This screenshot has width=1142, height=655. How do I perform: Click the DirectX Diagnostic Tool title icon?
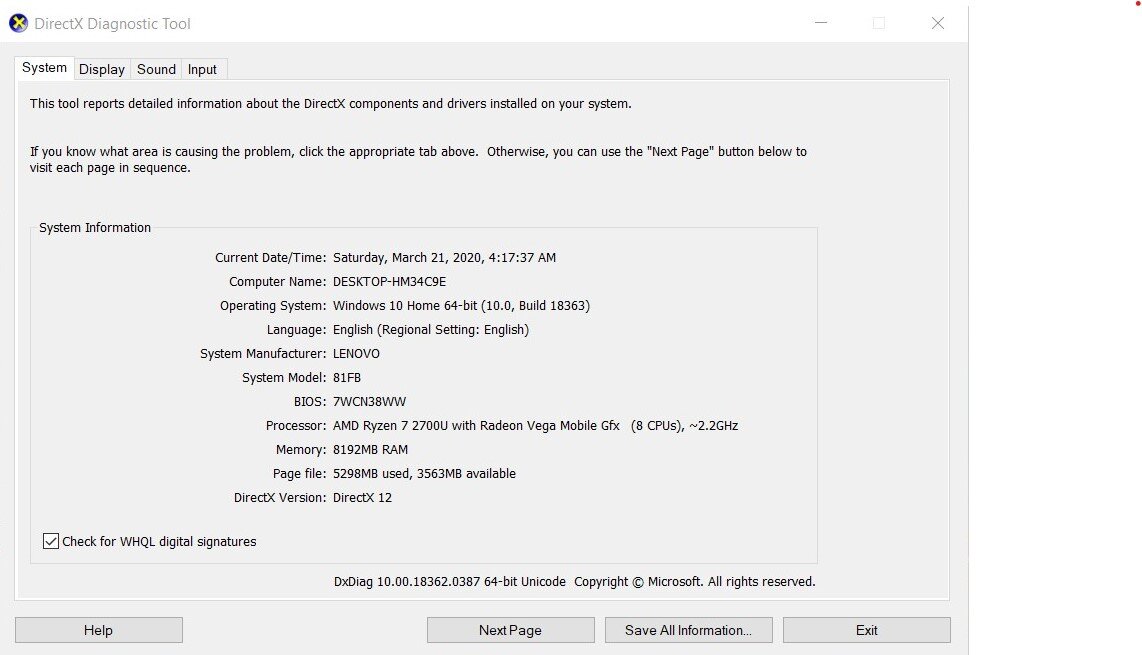pos(18,23)
